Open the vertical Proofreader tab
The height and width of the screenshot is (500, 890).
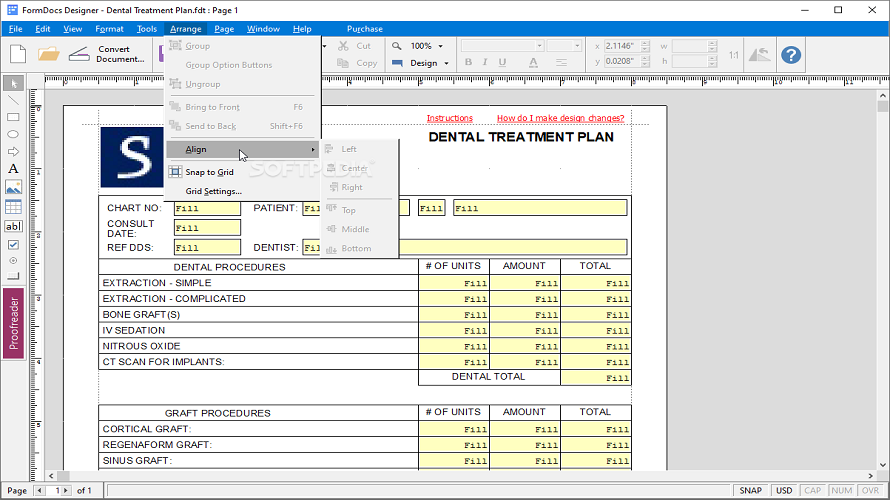point(14,321)
